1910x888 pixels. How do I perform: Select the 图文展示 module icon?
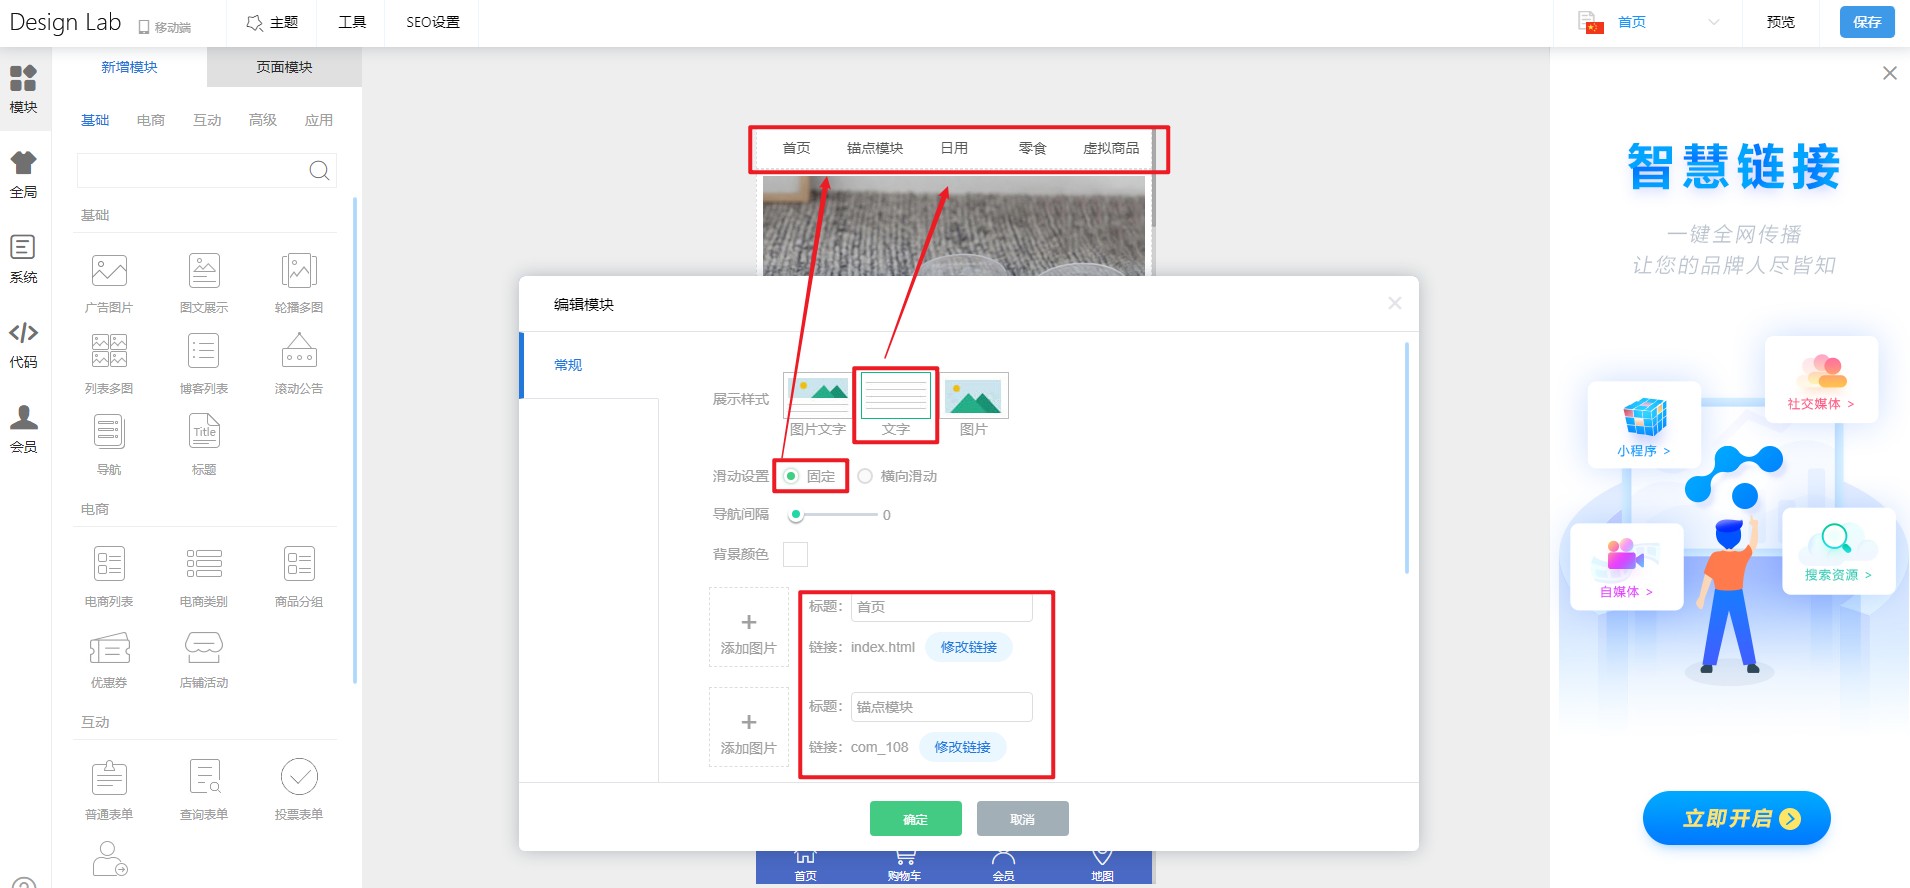pyautogui.click(x=204, y=270)
